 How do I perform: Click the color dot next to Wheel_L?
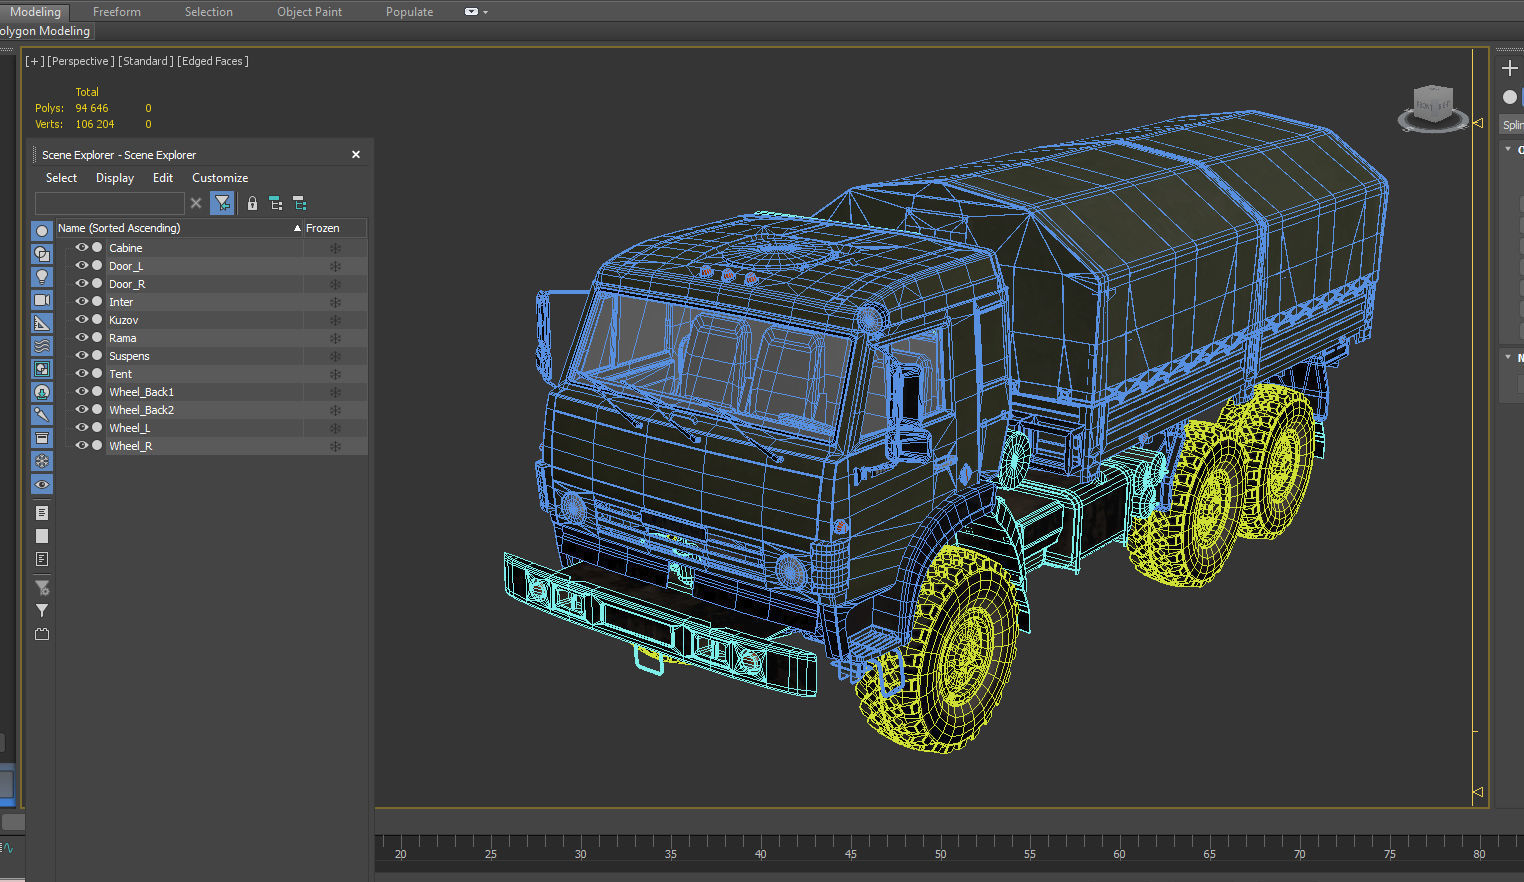[x=97, y=427]
